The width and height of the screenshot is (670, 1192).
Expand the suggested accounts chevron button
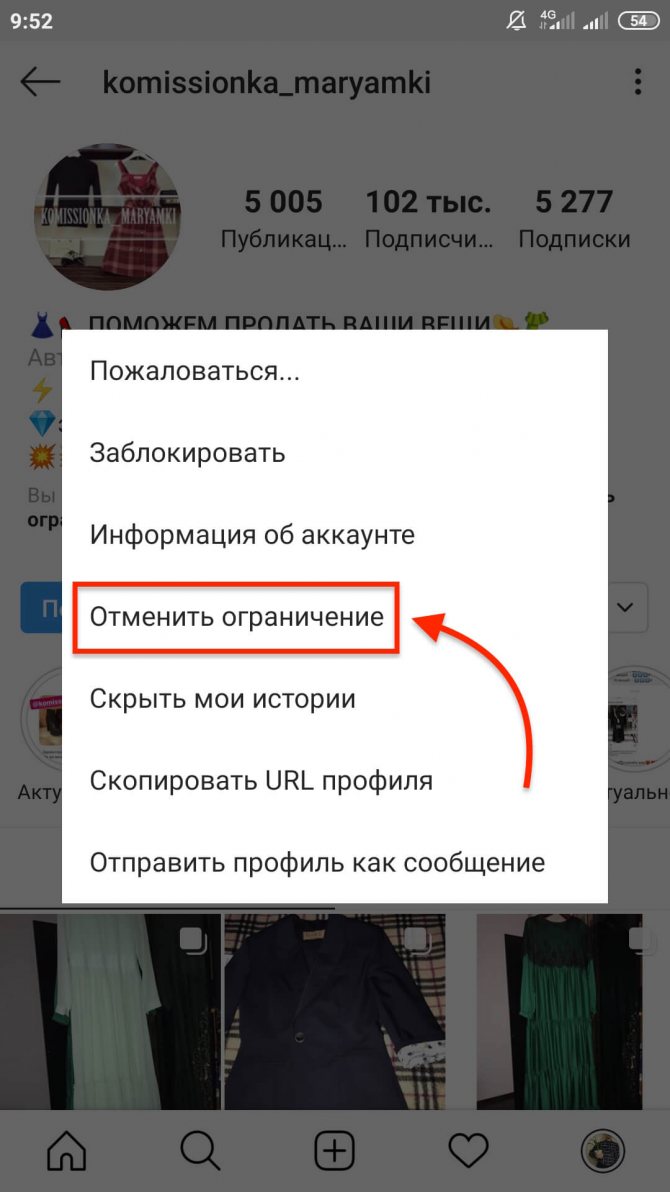click(627, 608)
